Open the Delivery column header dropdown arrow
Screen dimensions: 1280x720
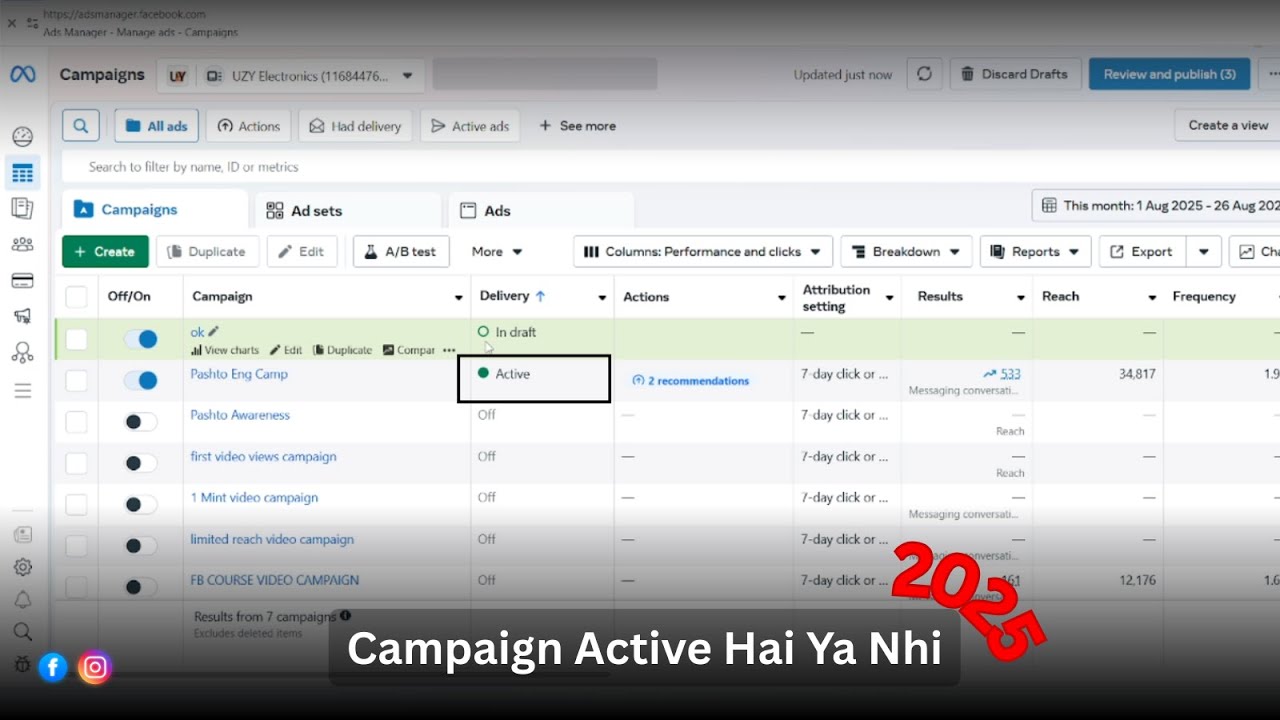602,298
